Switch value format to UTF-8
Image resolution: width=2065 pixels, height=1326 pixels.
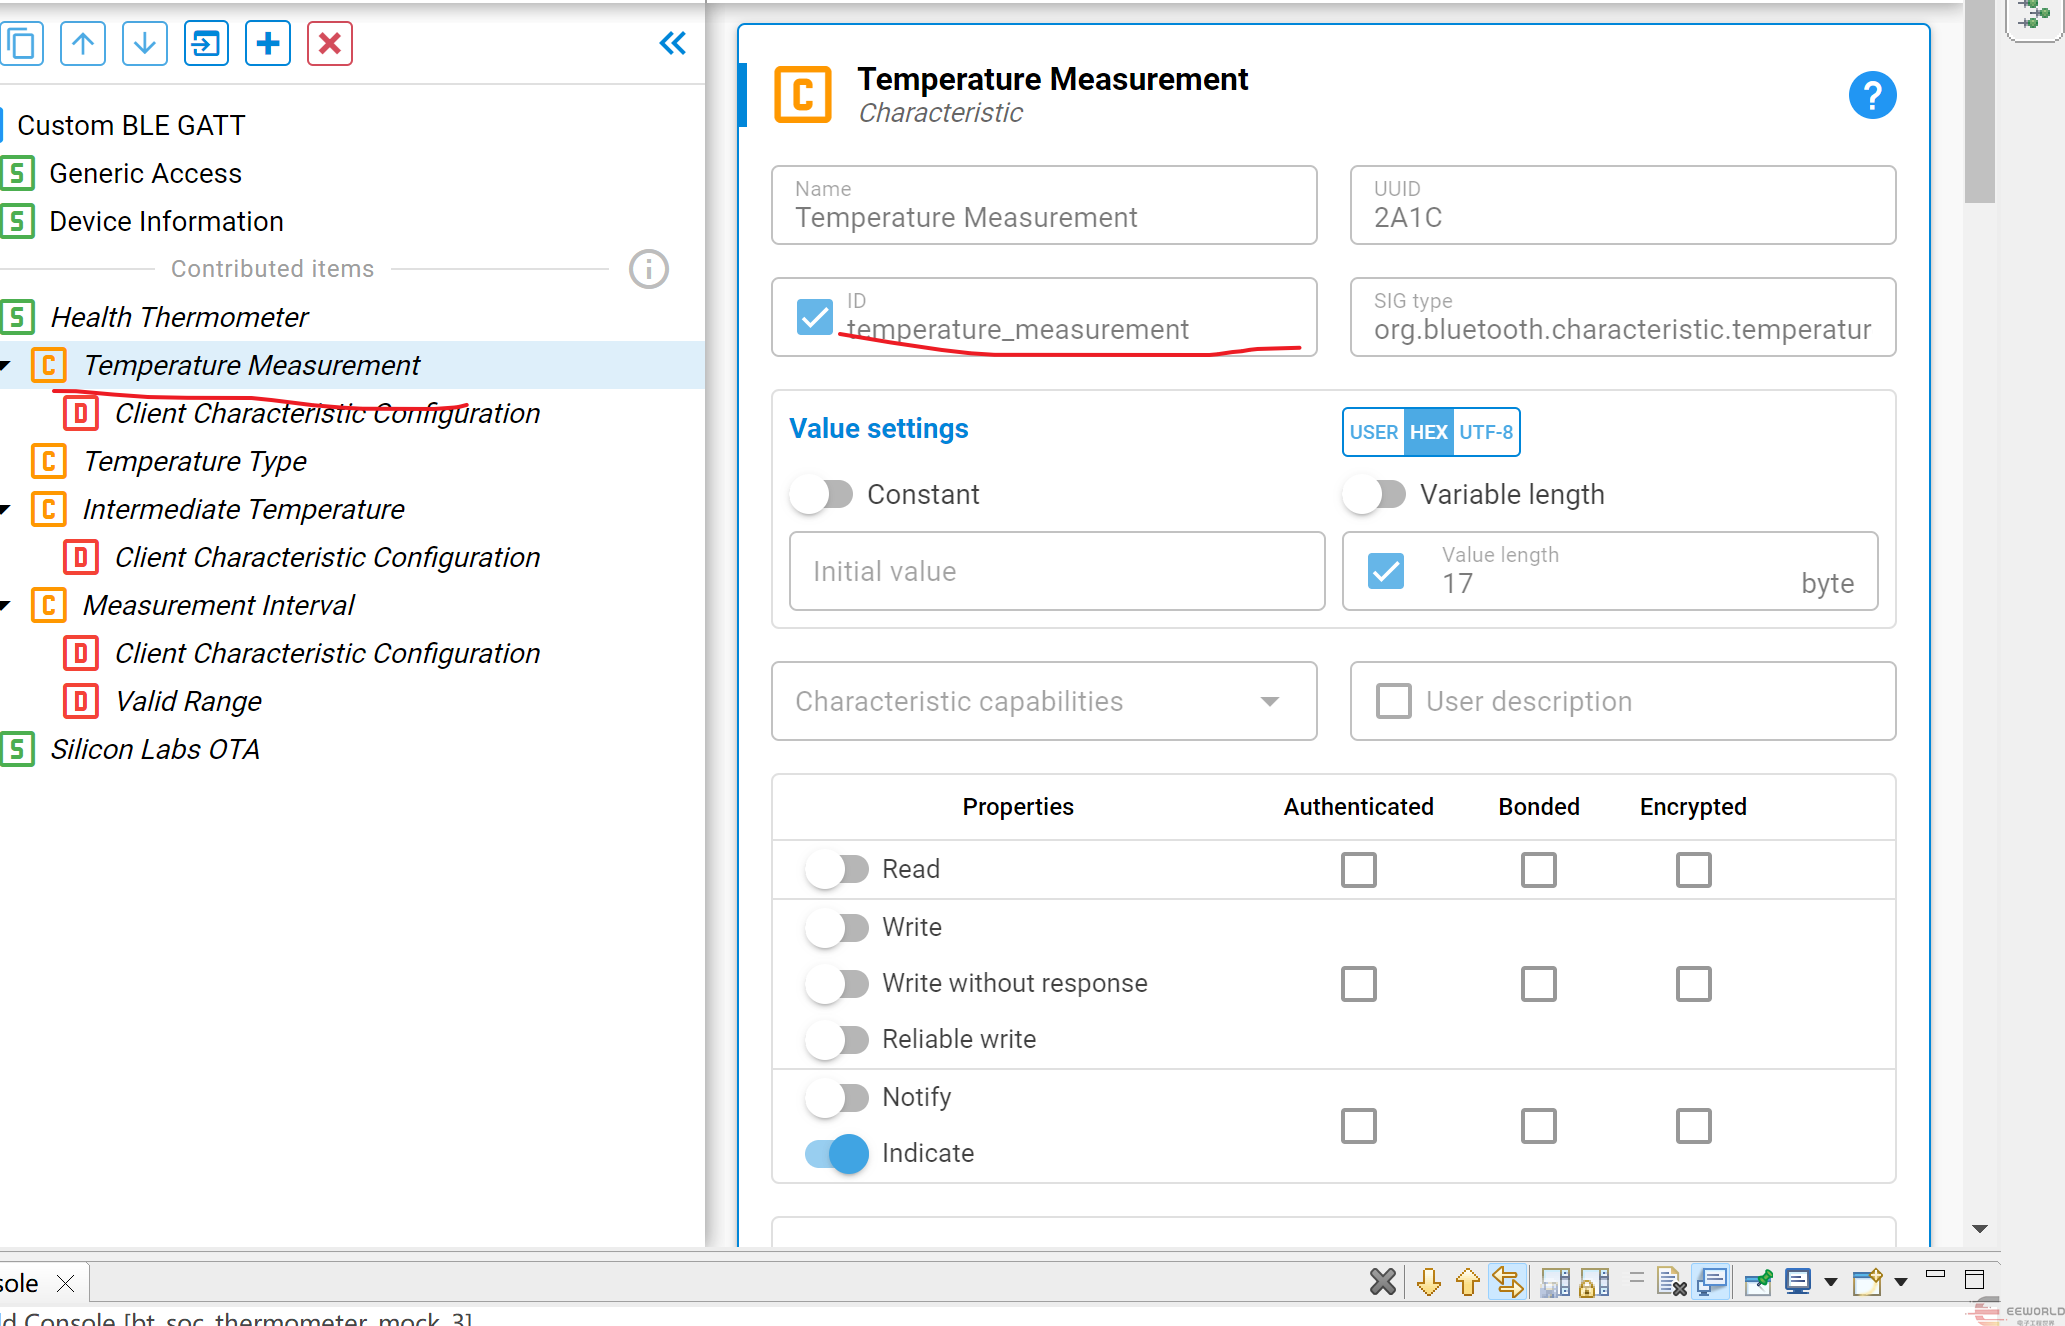coord(1485,432)
